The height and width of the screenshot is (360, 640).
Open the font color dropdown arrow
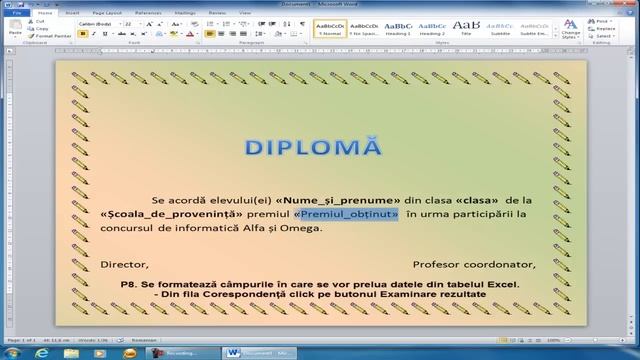tap(197, 34)
